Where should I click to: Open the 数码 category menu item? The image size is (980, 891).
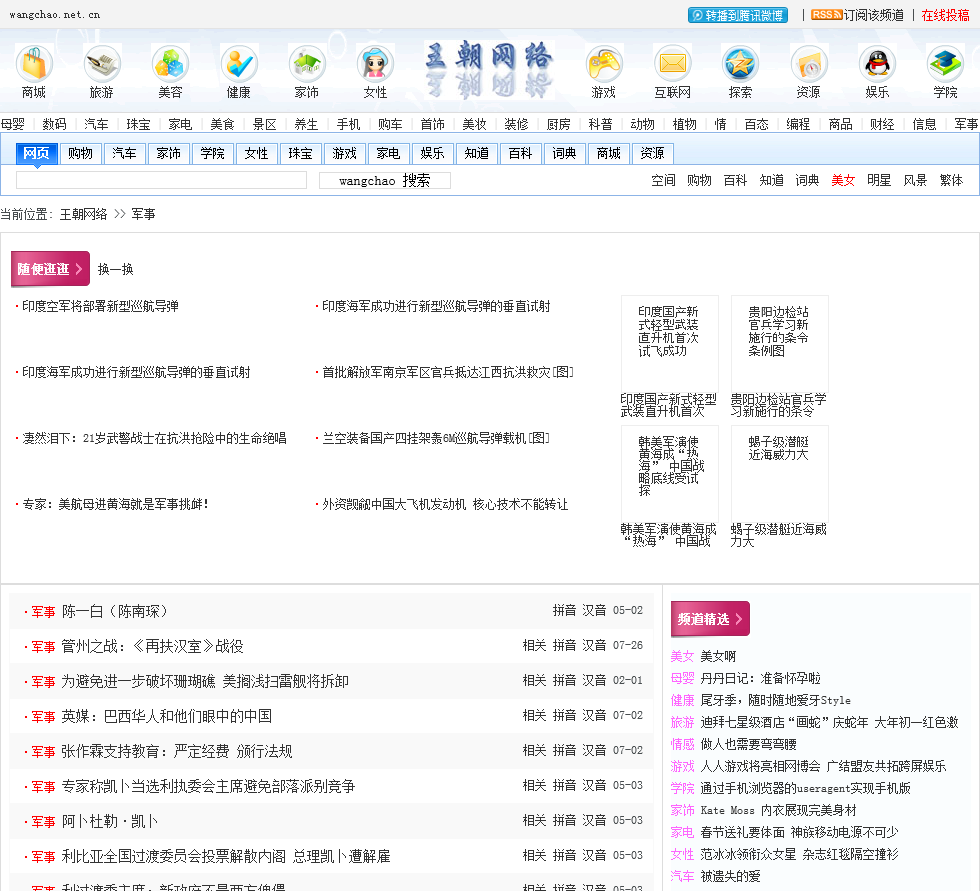pos(54,124)
